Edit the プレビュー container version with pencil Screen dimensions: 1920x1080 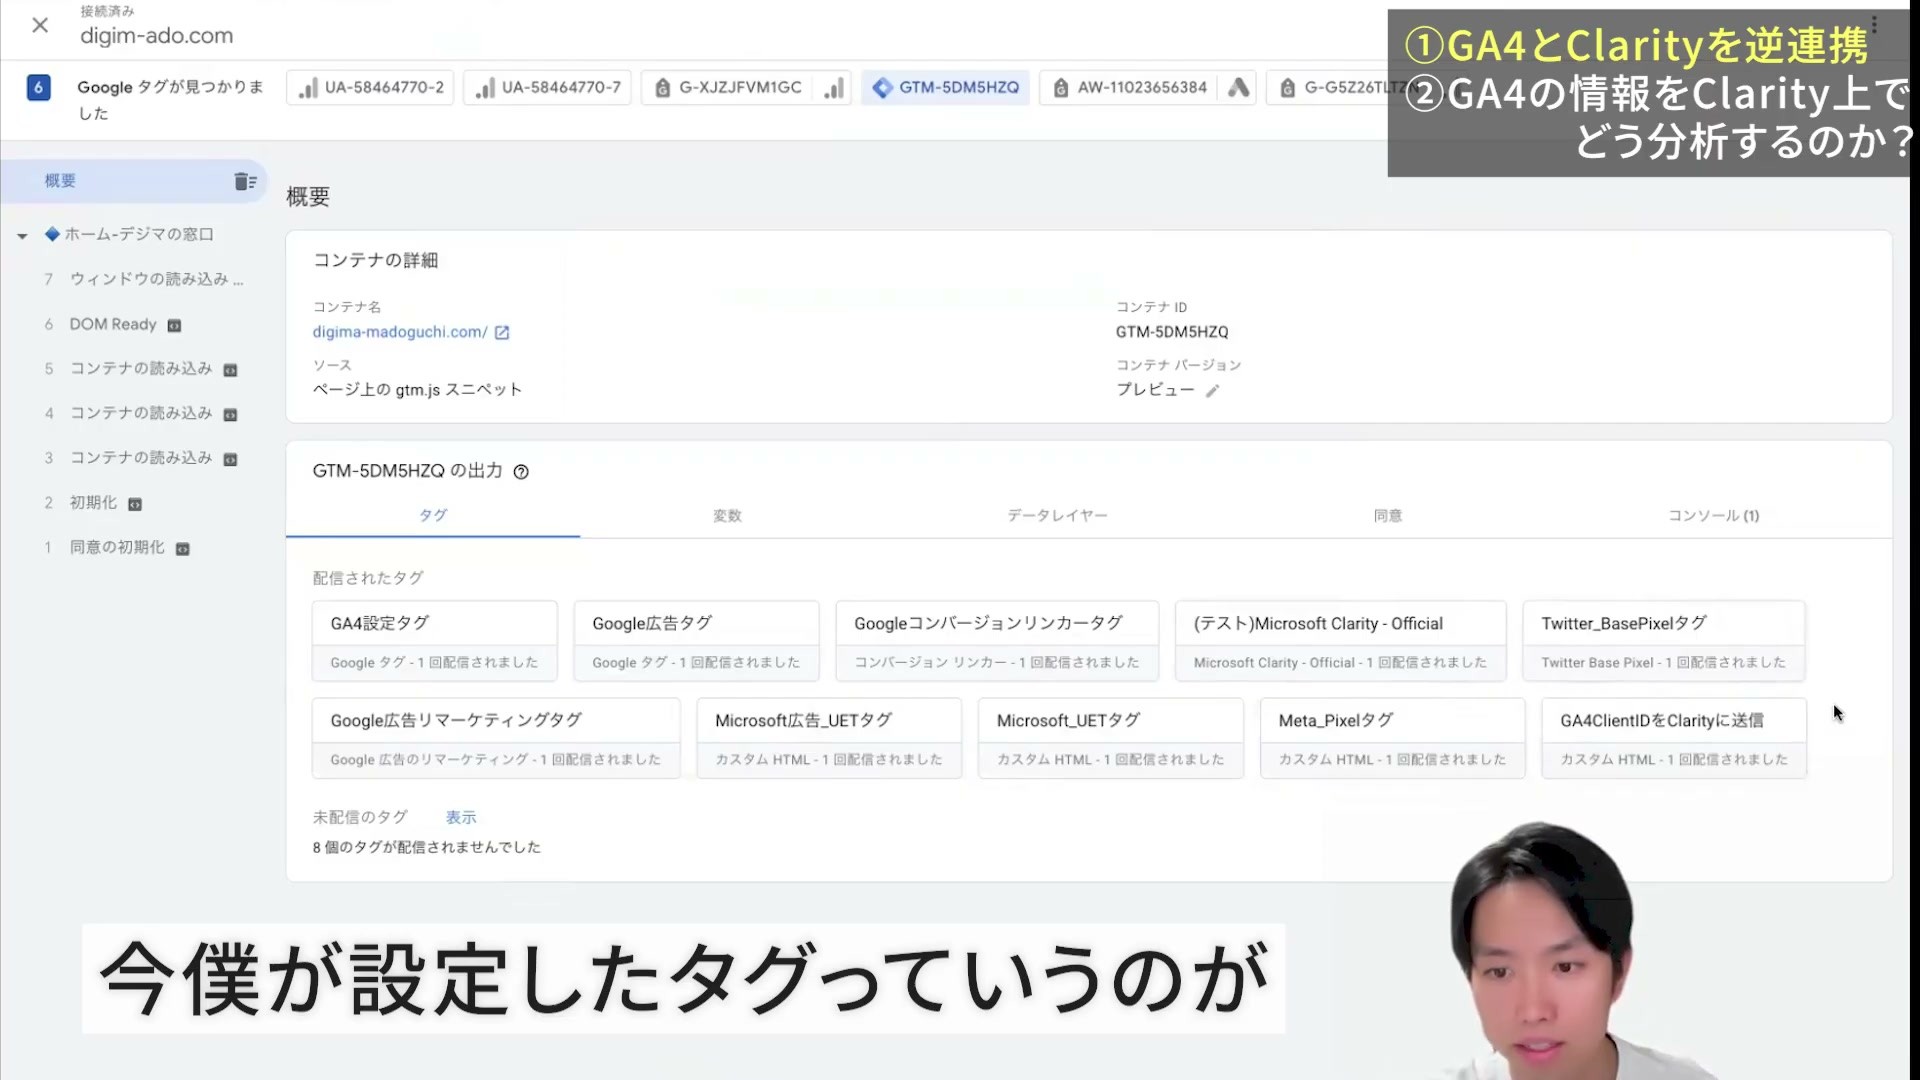coord(1212,391)
